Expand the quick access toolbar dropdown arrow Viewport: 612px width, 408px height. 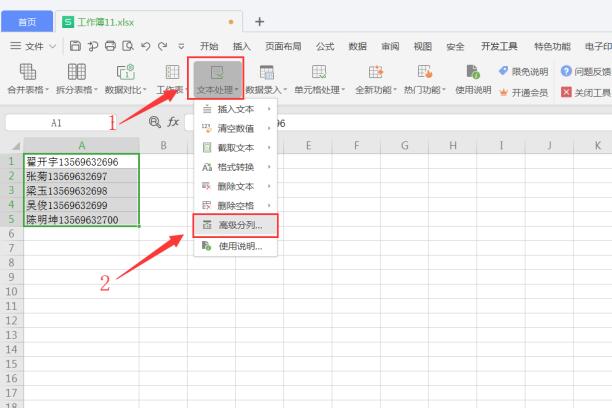coord(181,46)
